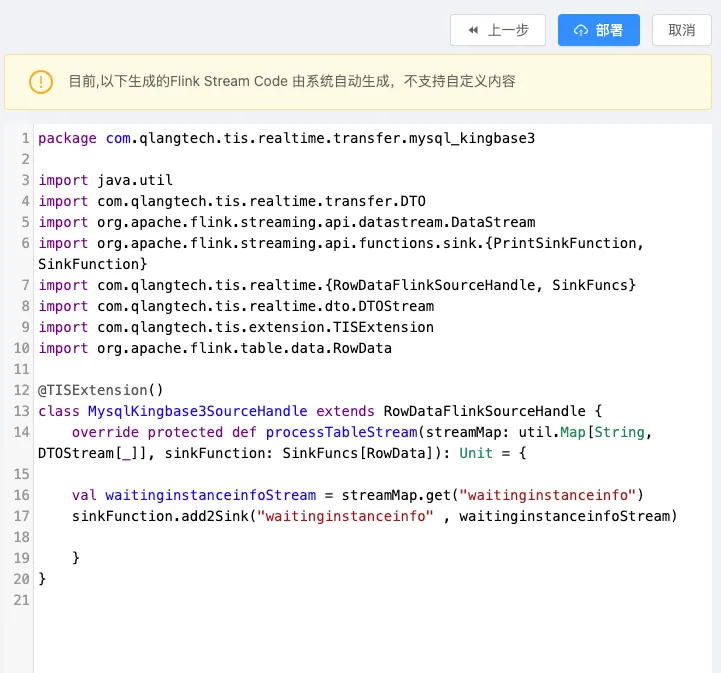Image resolution: width=721 pixels, height=673 pixels.
Task: Click the import of RowData line
Action: click(x=215, y=348)
